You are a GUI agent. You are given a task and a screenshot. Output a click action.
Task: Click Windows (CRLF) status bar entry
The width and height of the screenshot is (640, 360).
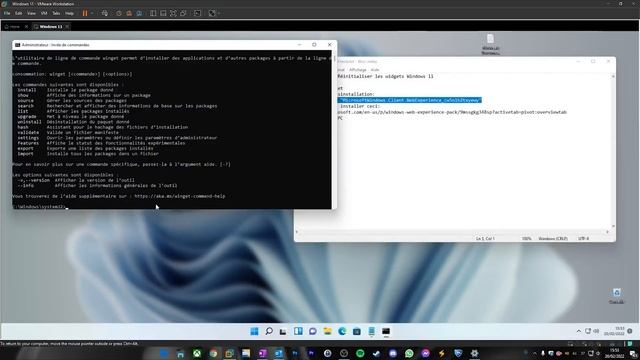tap(553, 238)
